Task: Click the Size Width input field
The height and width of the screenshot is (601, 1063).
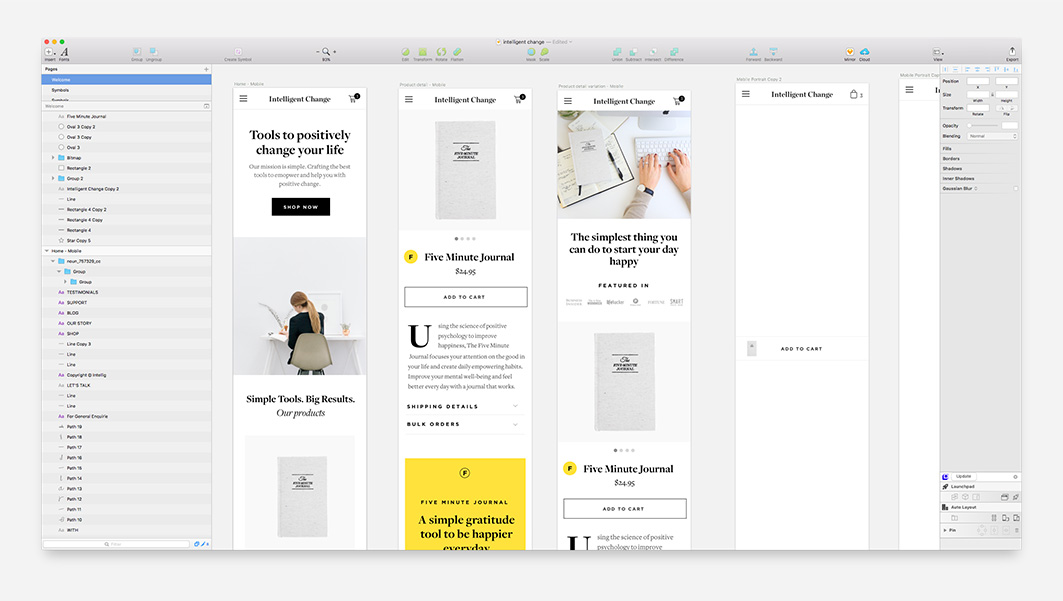Action: [978, 95]
